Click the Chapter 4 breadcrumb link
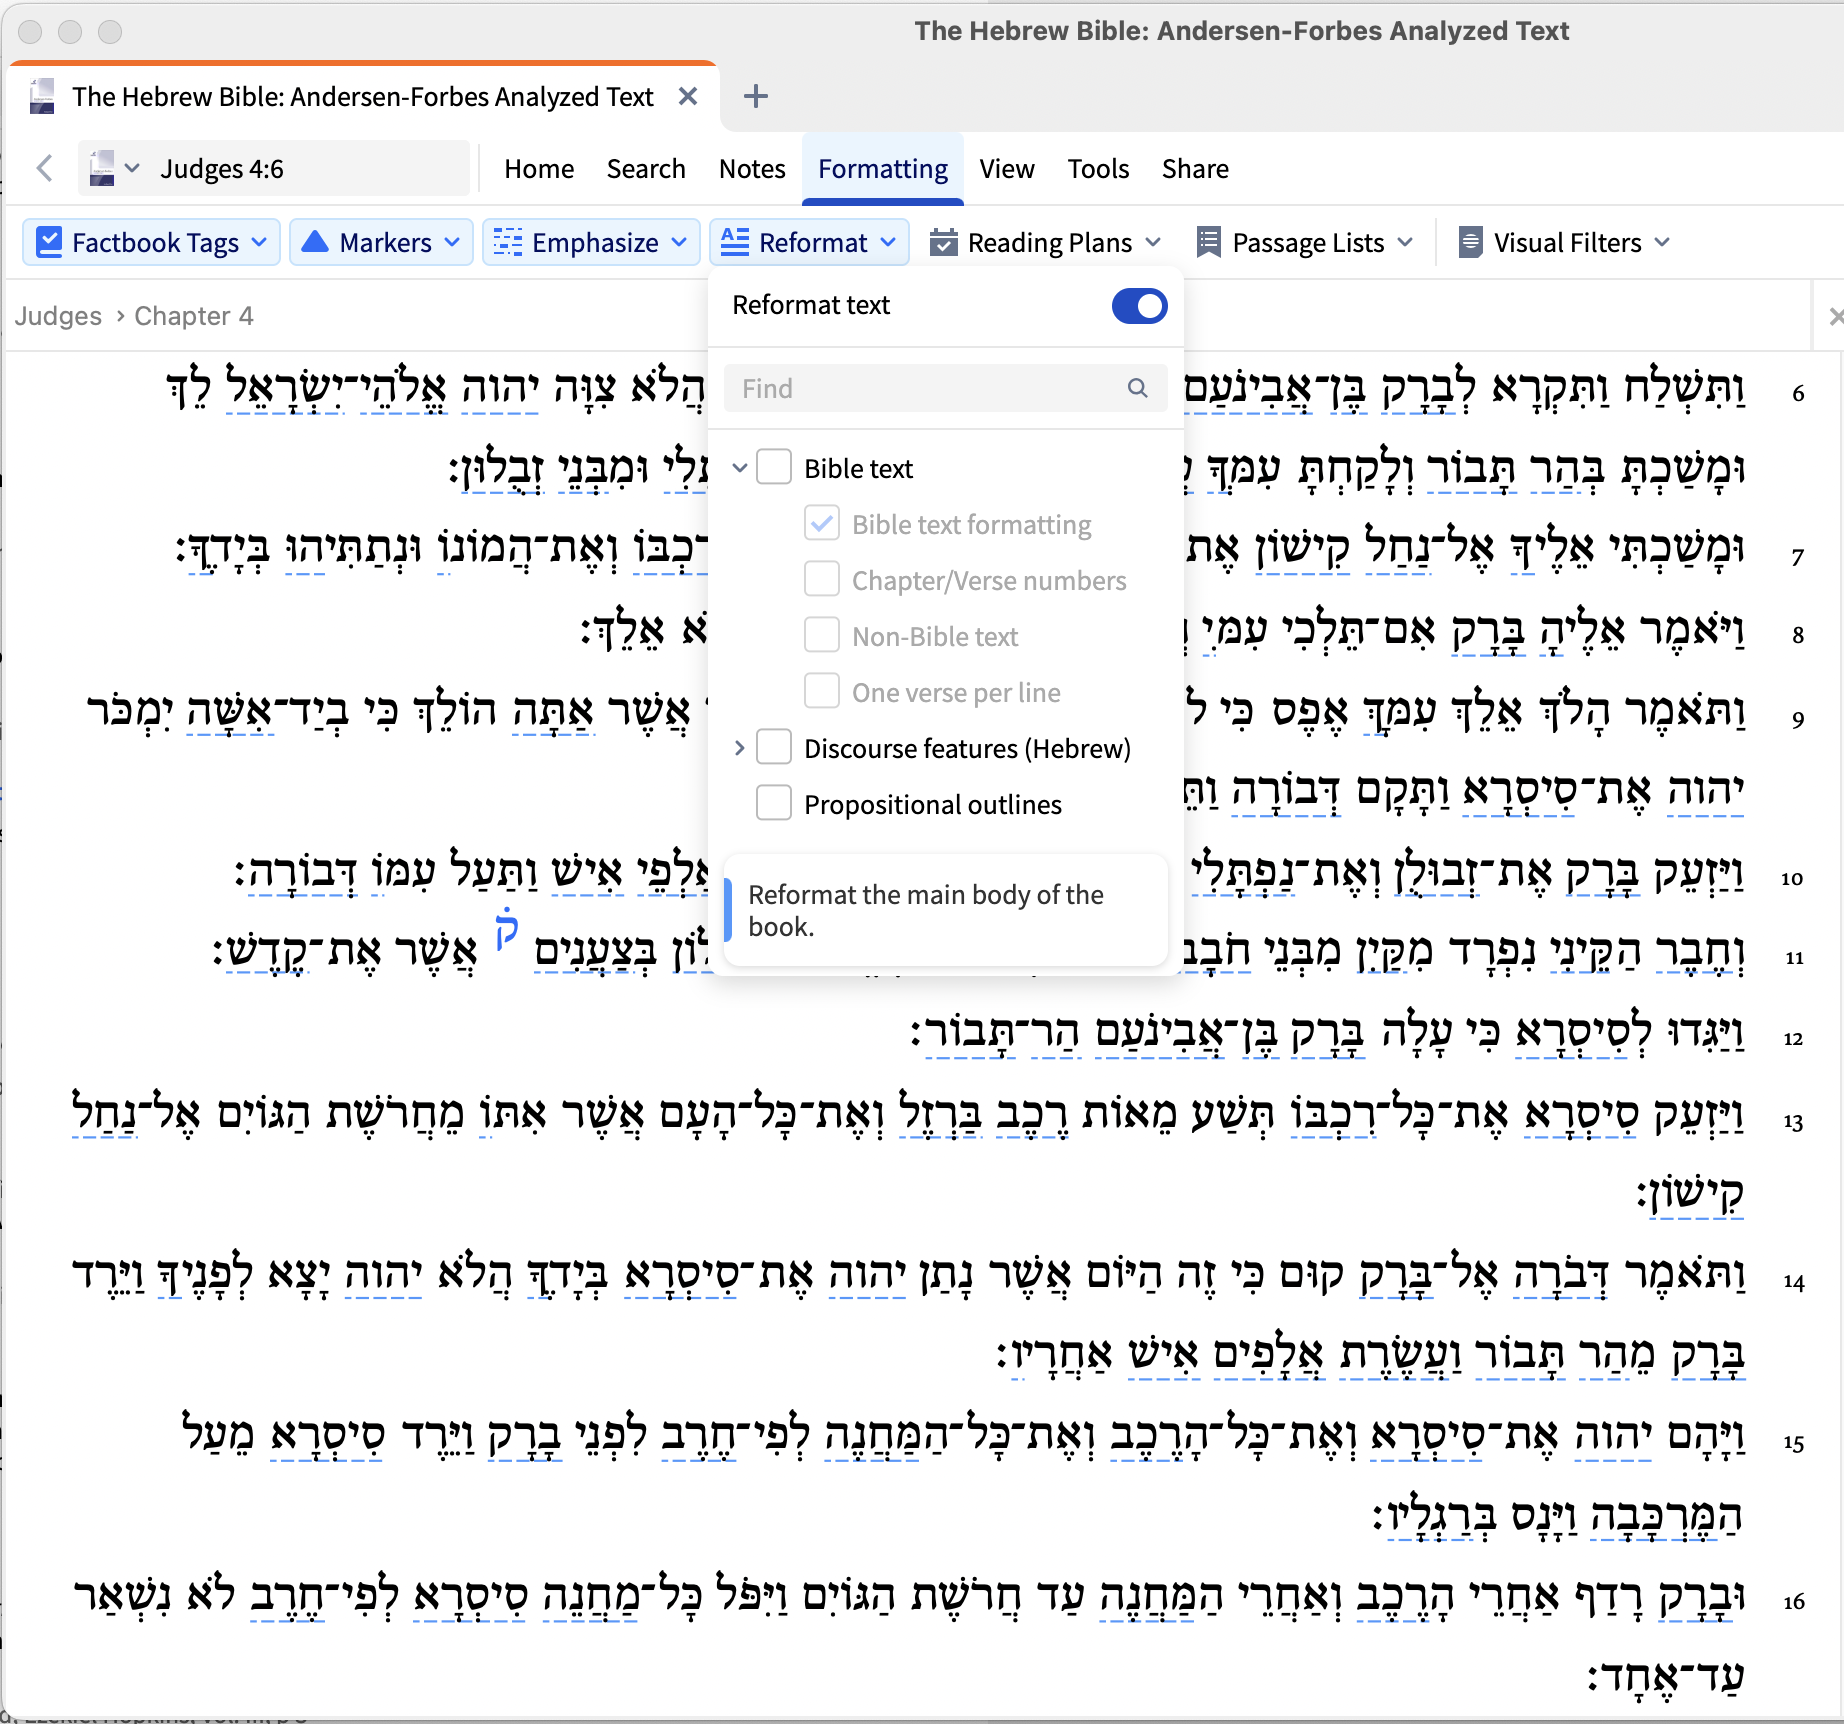 click(194, 316)
